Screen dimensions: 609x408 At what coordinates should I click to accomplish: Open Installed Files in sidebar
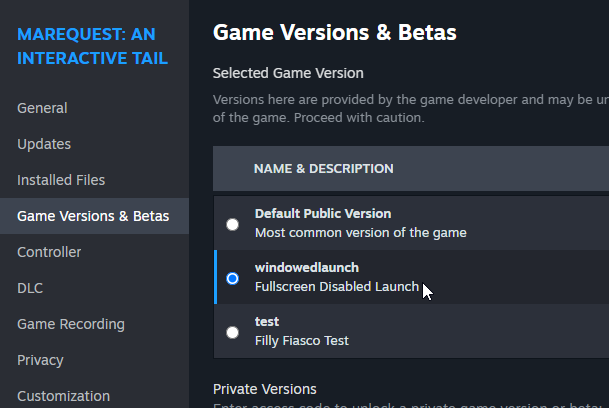(61, 180)
